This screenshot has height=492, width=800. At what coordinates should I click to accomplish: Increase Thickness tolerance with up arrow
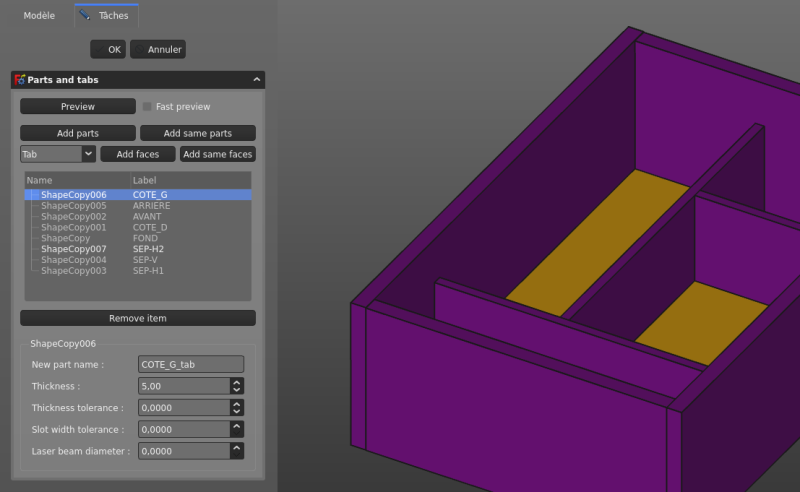pos(237,404)
